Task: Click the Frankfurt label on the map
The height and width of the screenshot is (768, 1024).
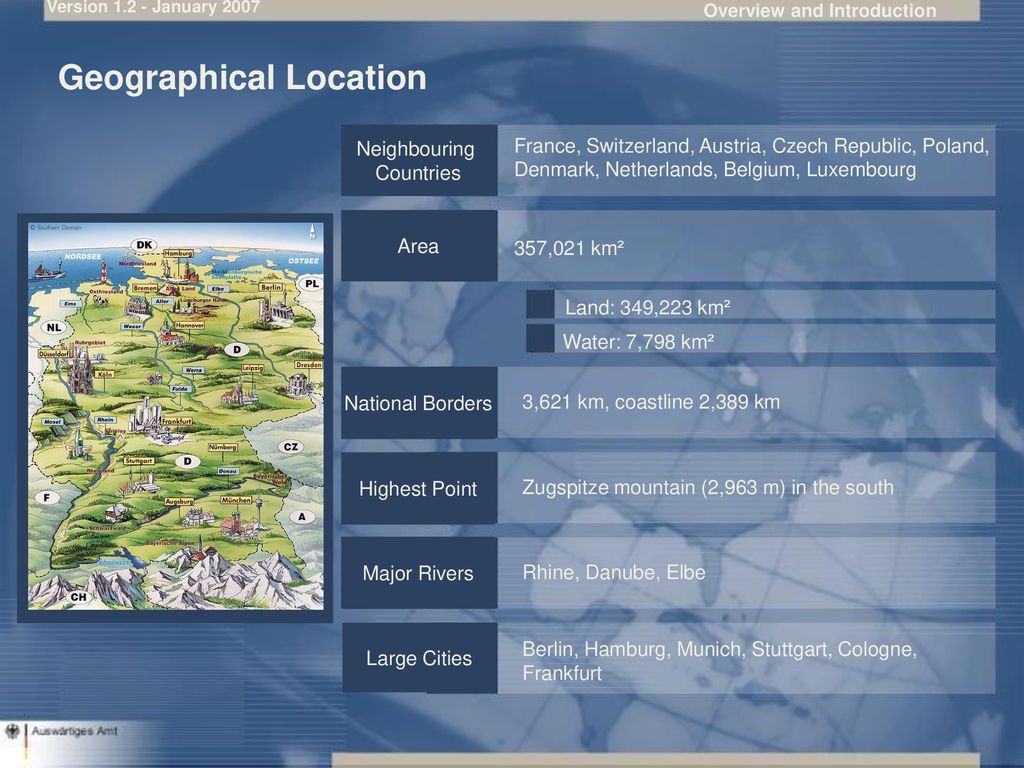Action: pyautogui.click(x=177, y=421)
